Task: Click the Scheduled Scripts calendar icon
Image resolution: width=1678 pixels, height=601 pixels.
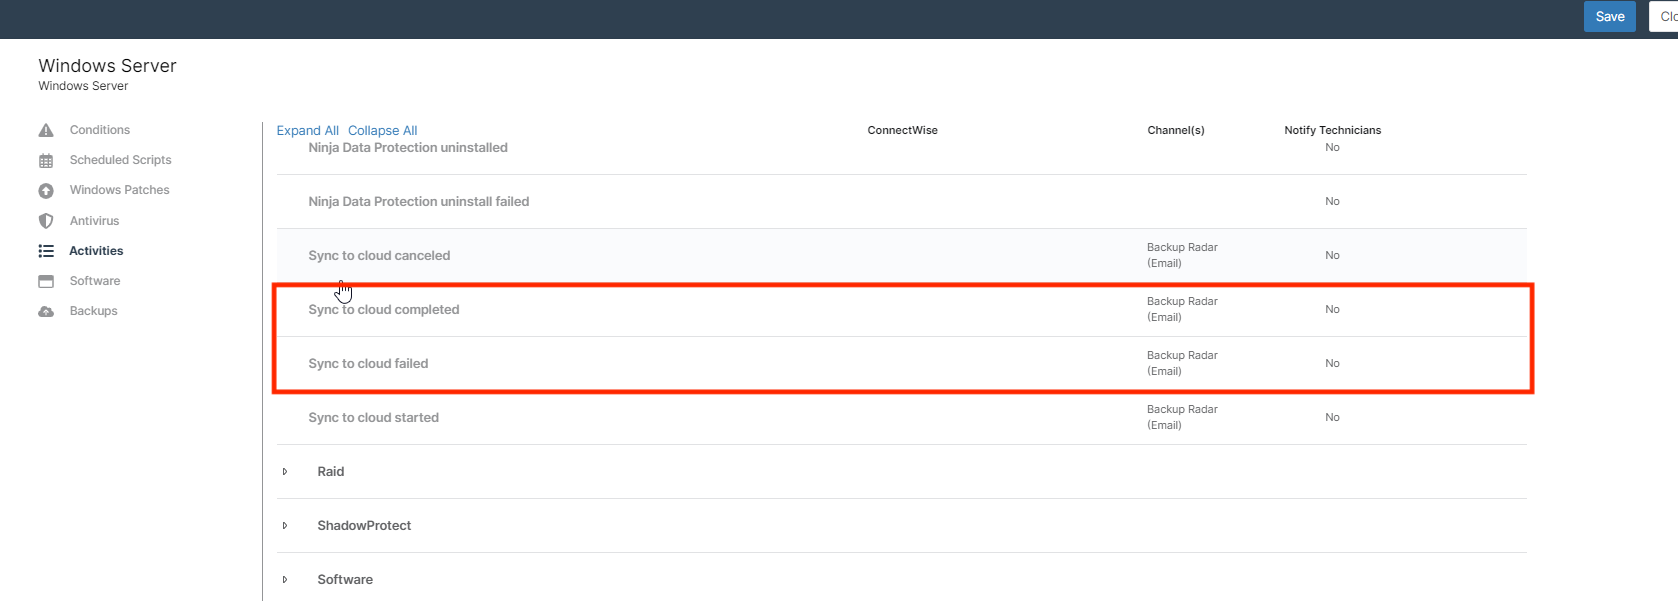Action: tap(46, 161)
